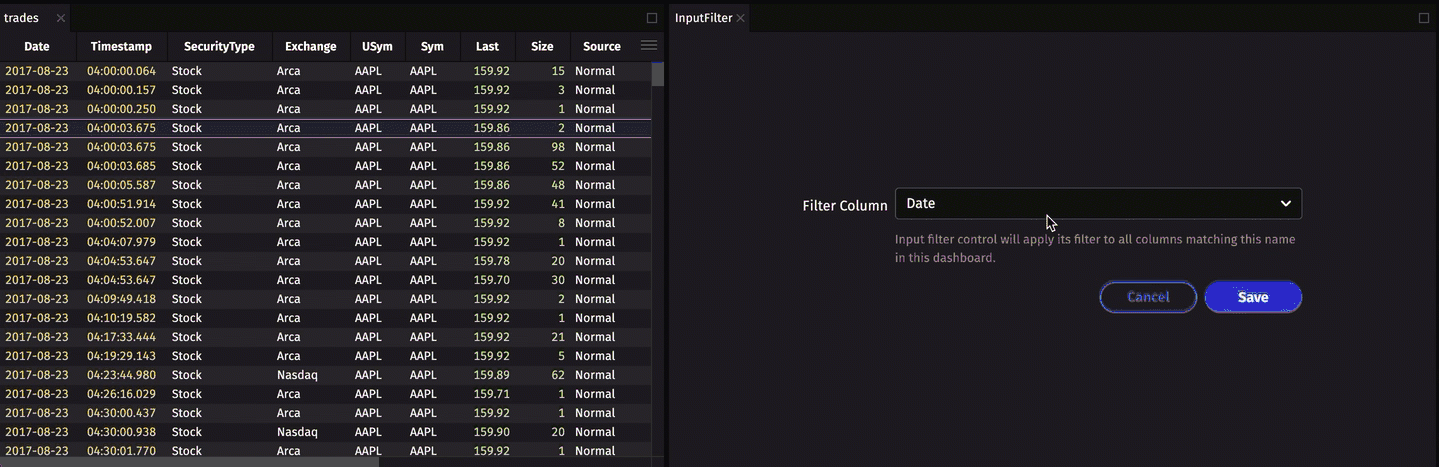
Task: Sort by the Timestamp column header
Action: (x=121, y=46)
